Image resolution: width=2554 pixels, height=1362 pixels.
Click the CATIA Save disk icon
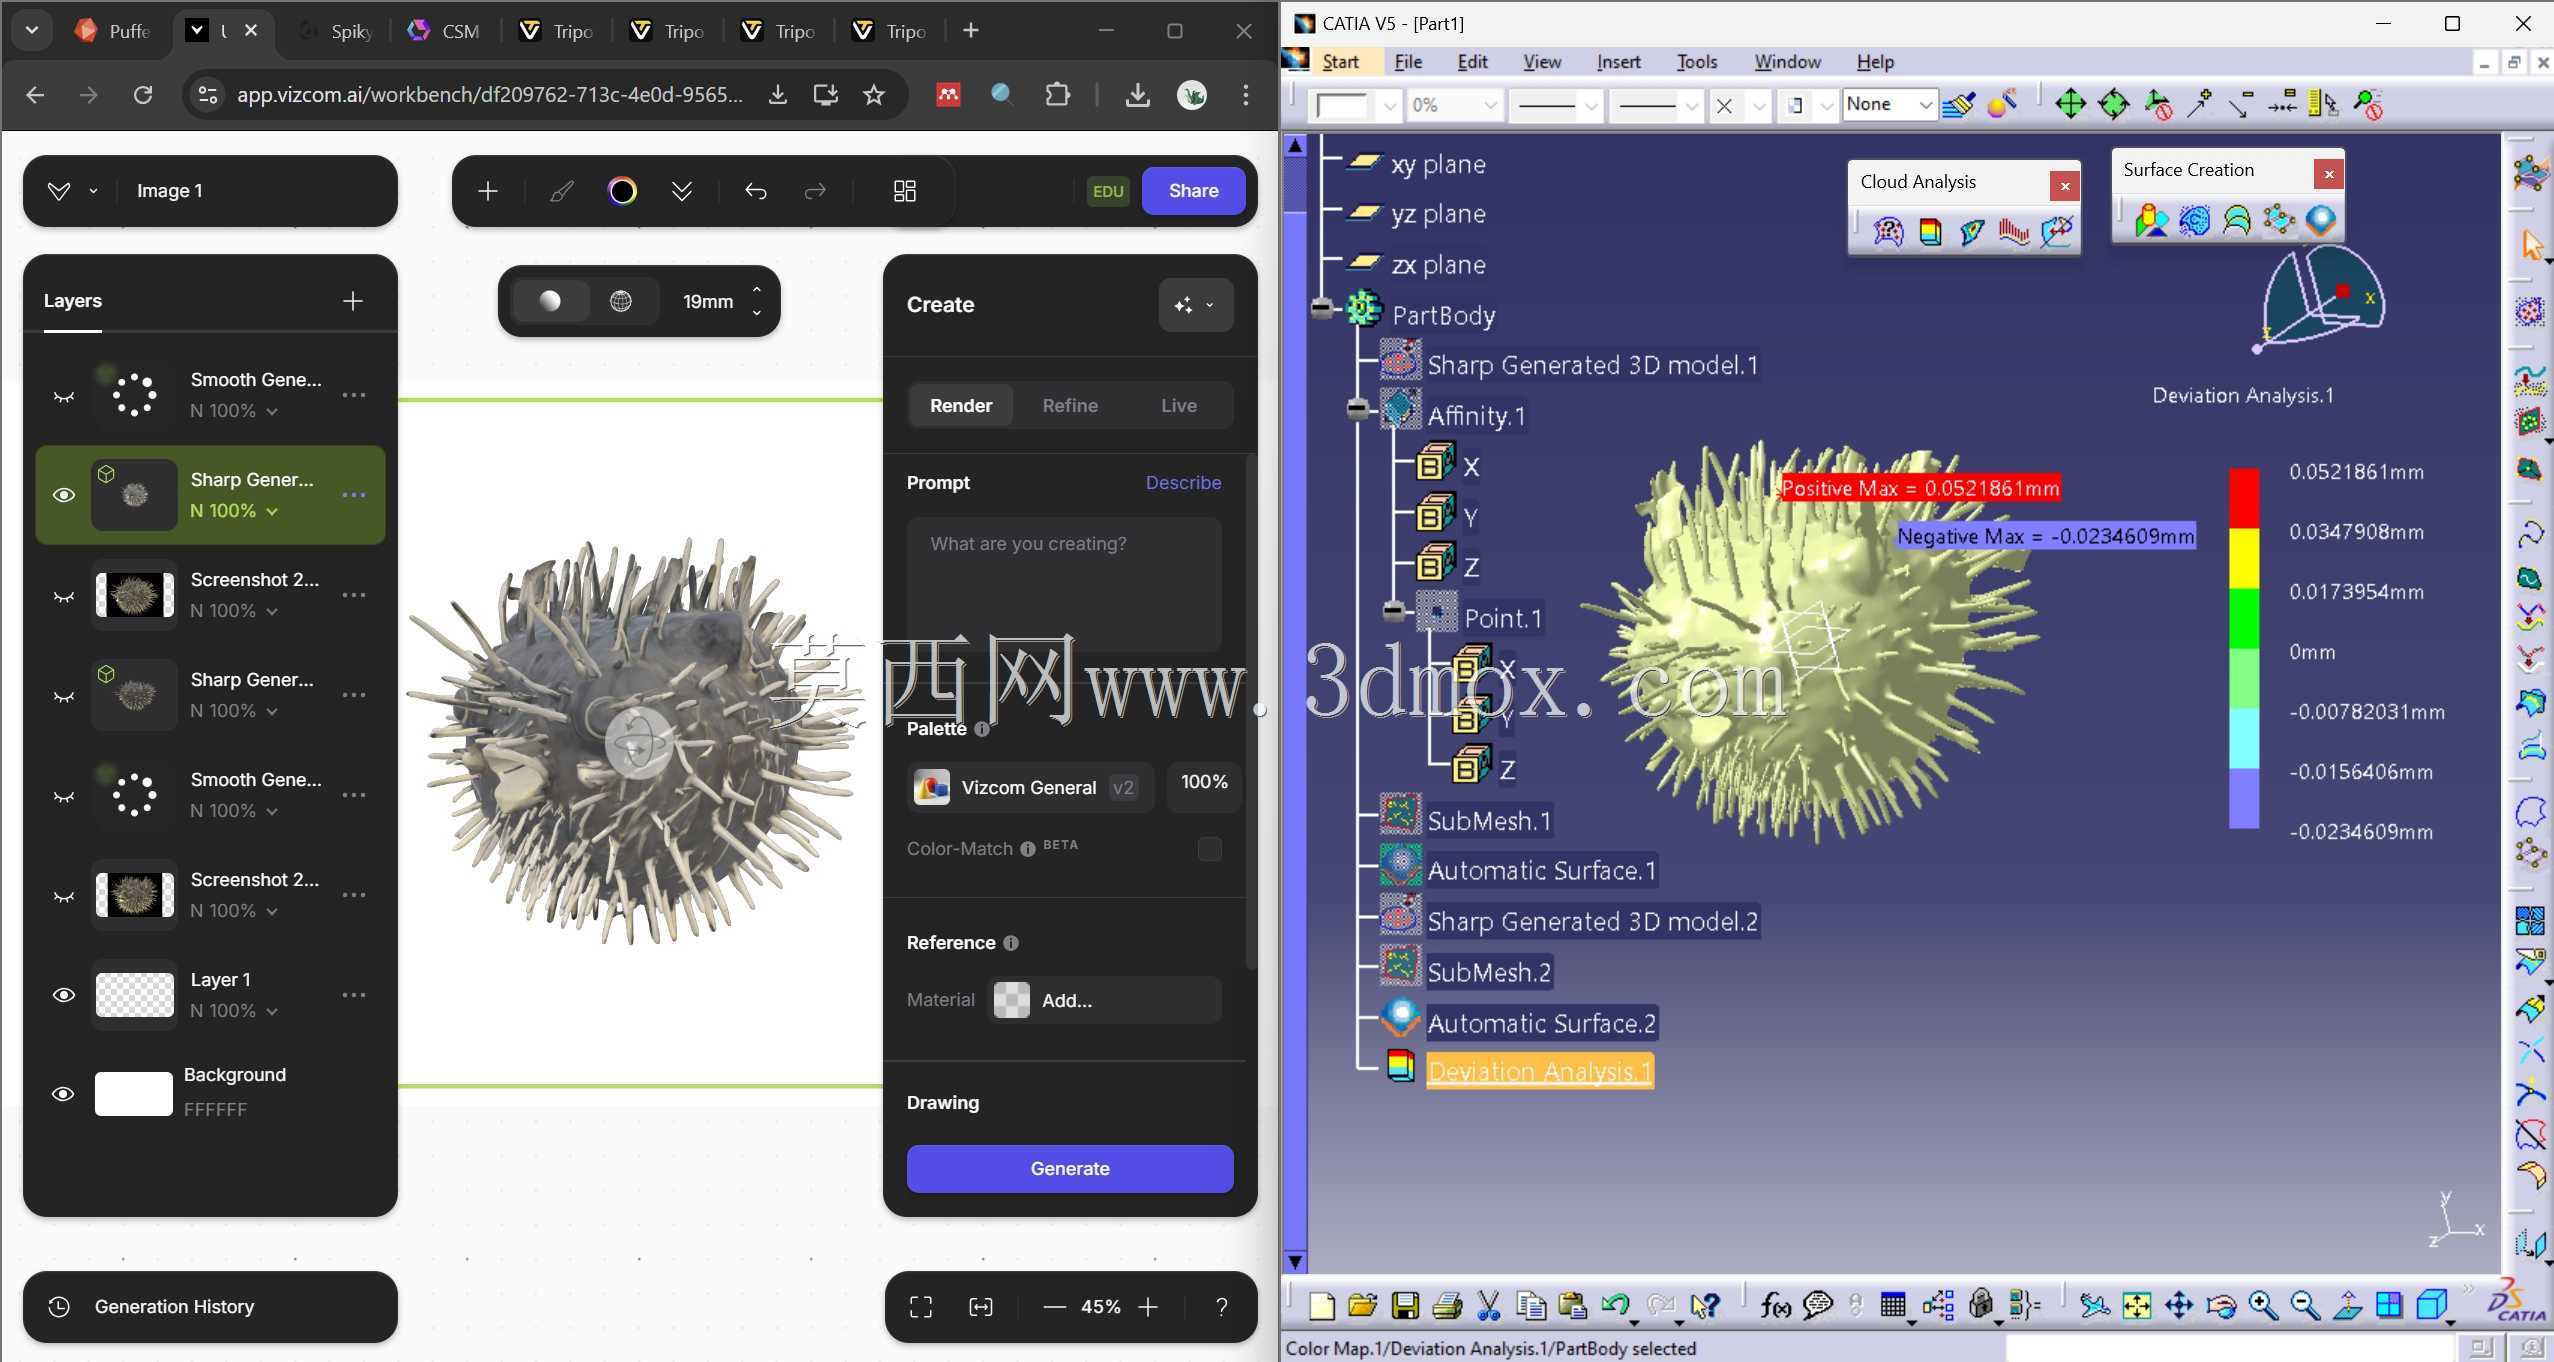(x=1405, y=1305)
